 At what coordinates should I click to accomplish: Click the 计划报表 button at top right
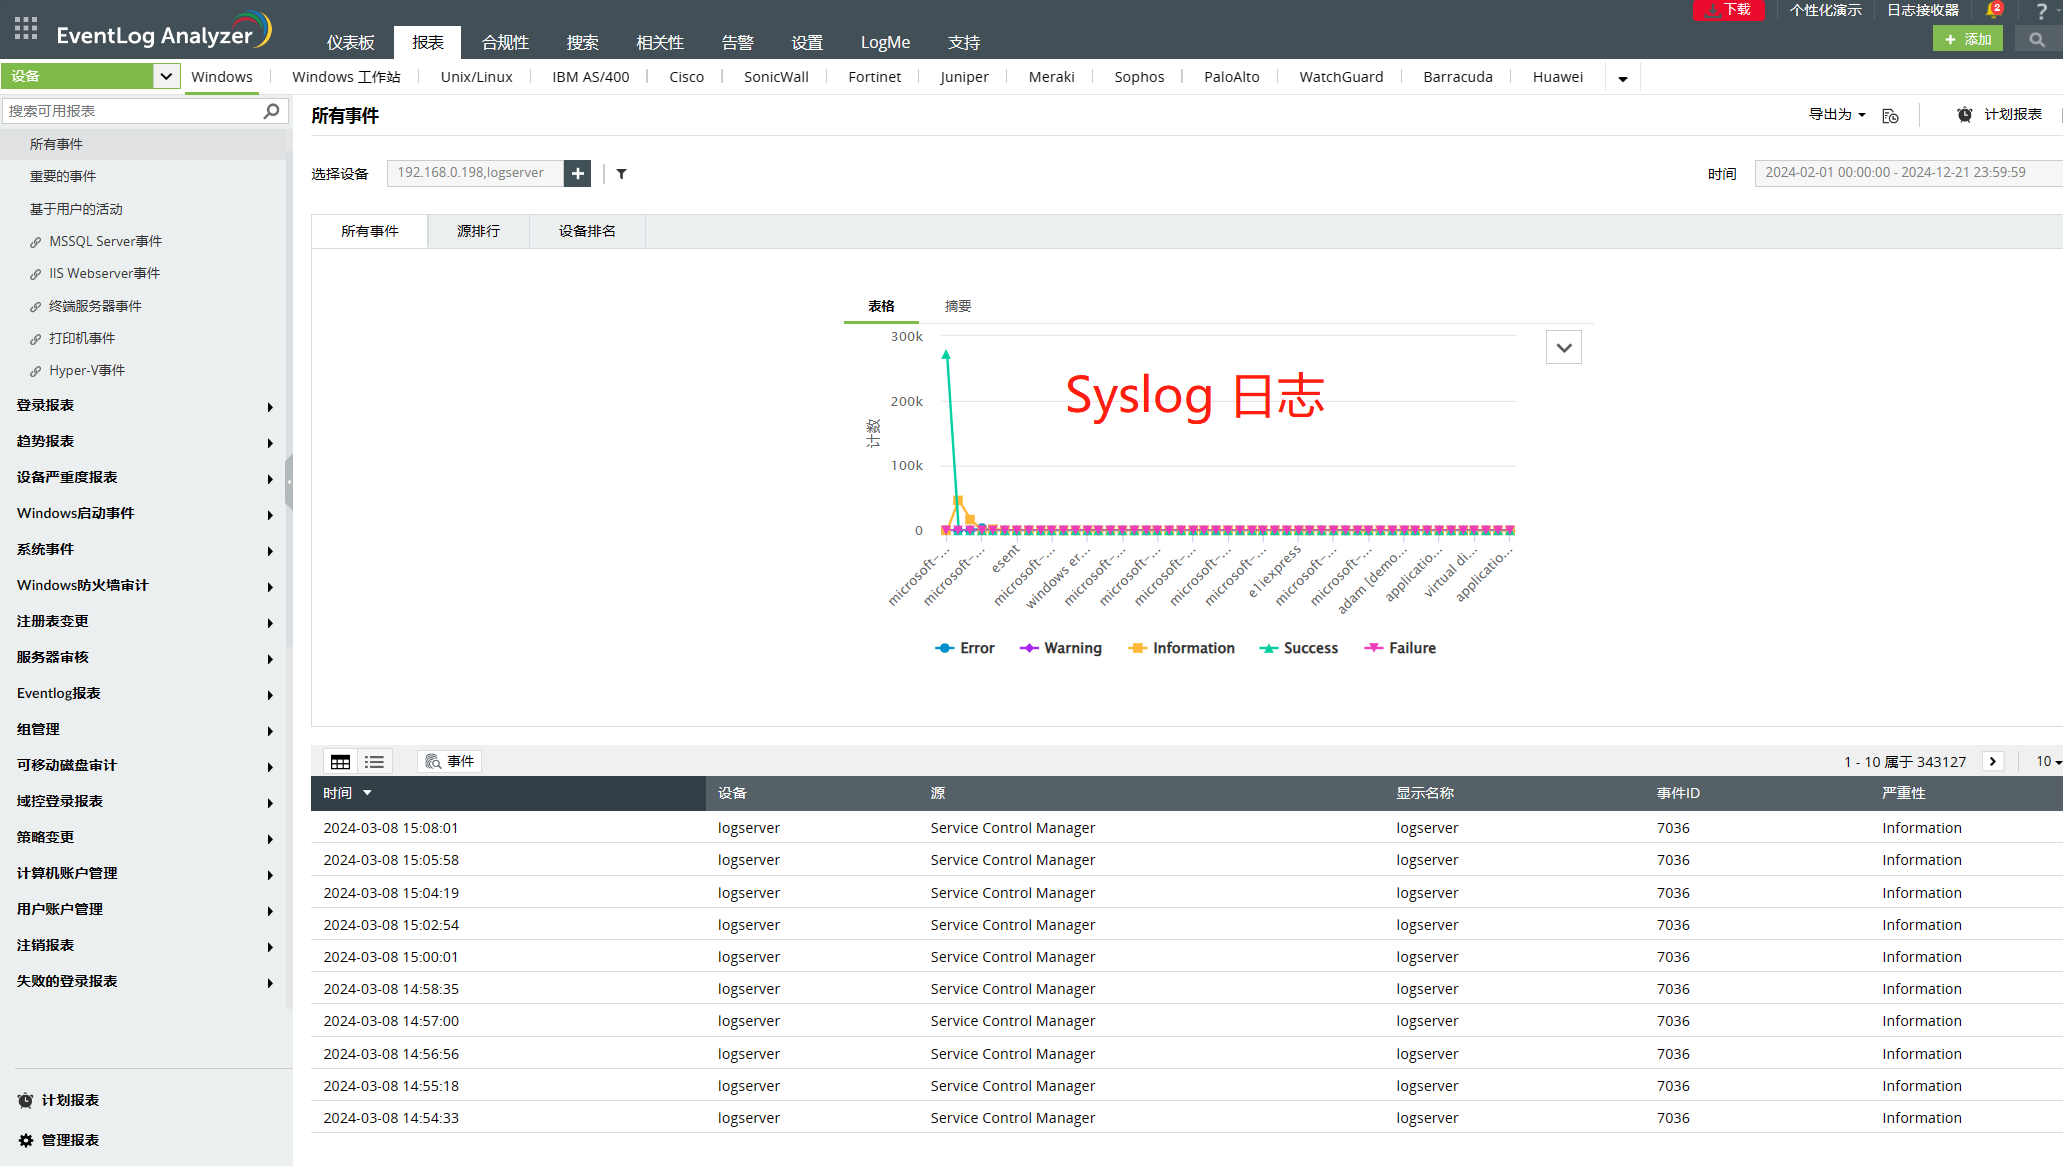click(x=2001, y=115)
